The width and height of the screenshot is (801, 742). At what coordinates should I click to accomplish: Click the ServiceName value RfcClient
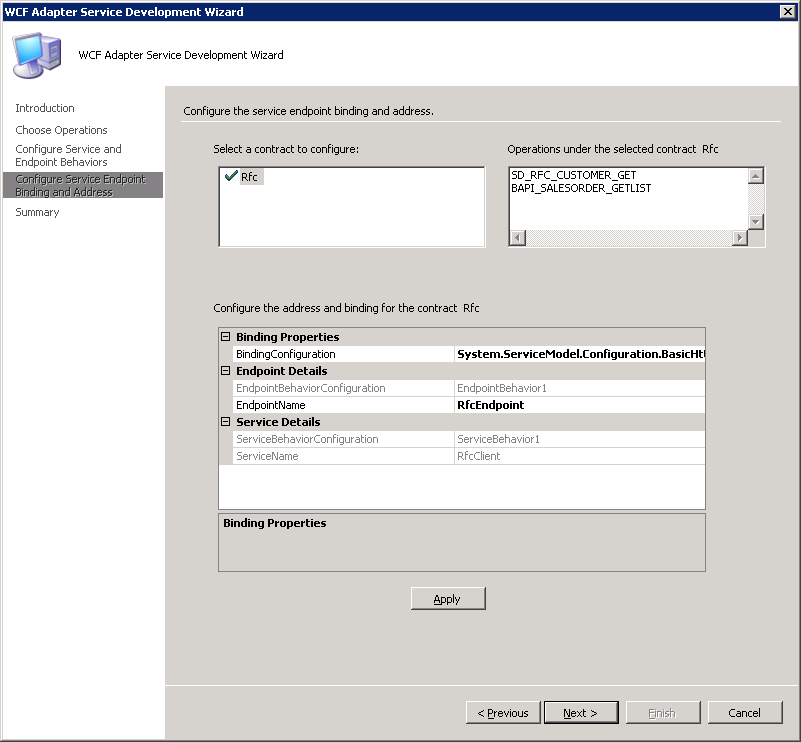(x=580, y=456)
